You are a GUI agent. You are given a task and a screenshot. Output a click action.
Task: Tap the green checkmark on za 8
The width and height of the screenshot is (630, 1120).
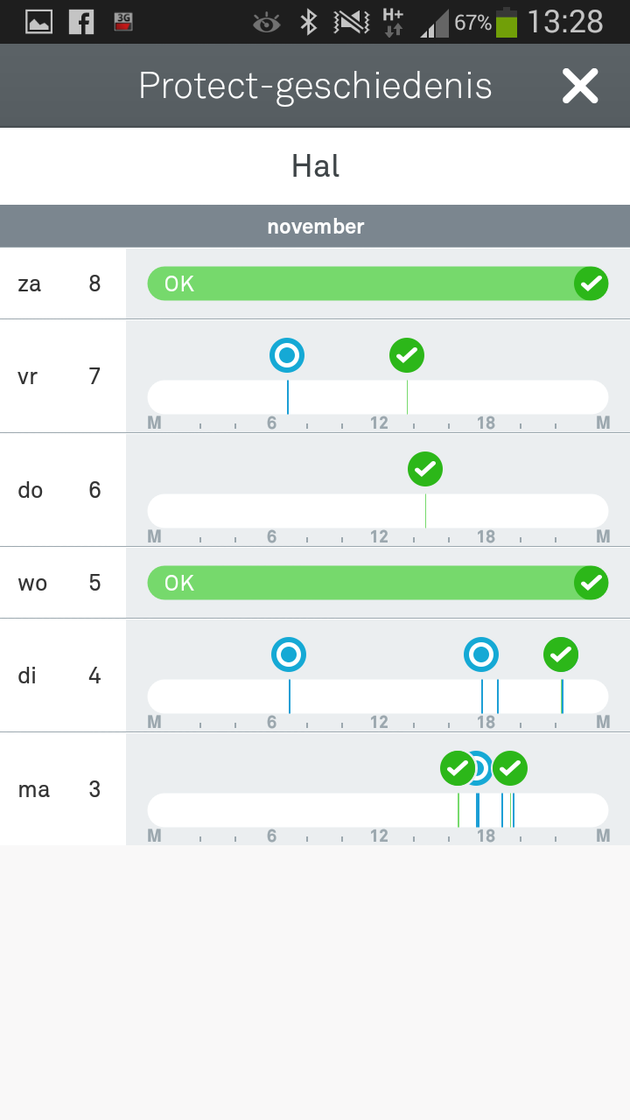click(591, 284)
